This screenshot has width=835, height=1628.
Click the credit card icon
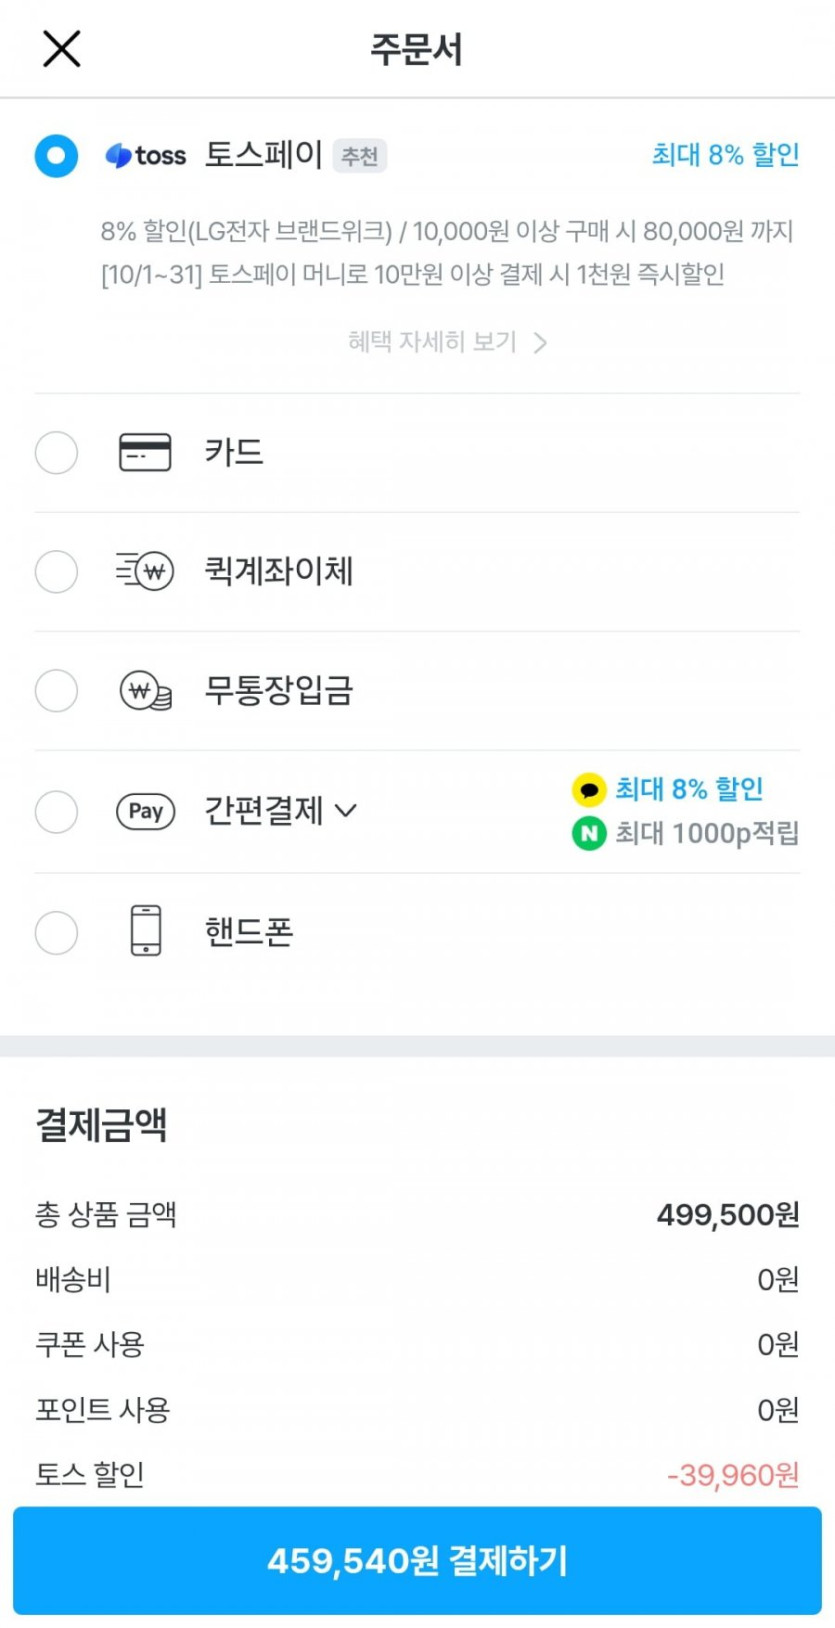pyautogui.click(x=145, y=452)
